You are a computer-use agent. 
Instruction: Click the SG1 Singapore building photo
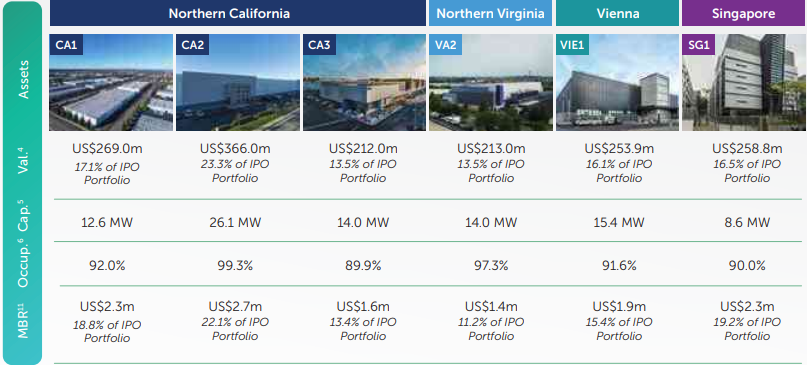coord(744,82)
